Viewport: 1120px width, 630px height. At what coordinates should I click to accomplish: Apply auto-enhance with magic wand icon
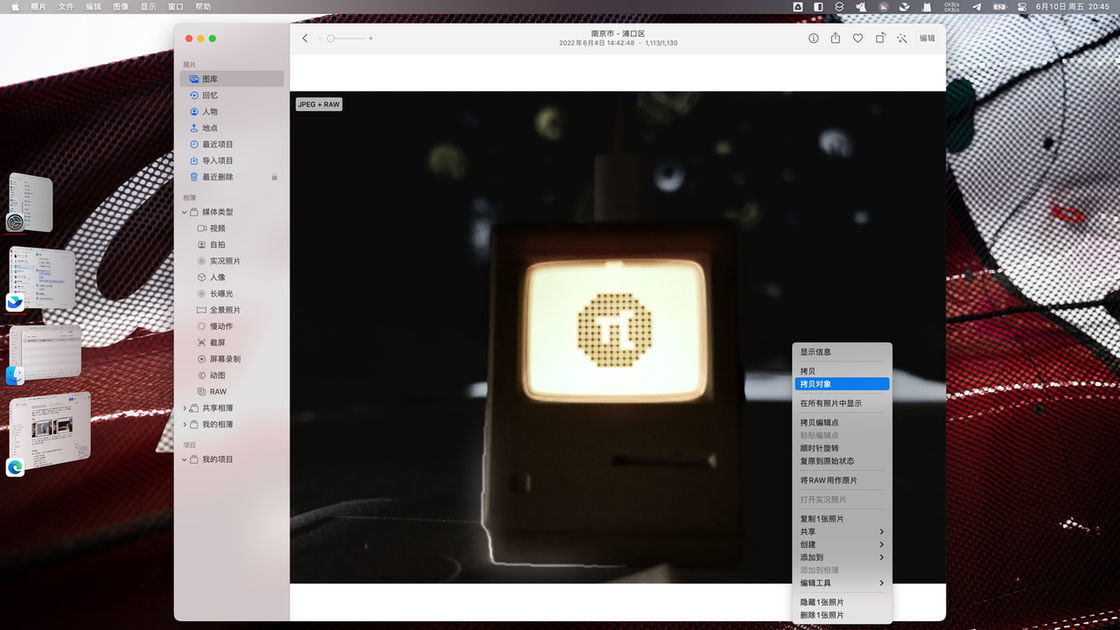[x=902, y=39]
